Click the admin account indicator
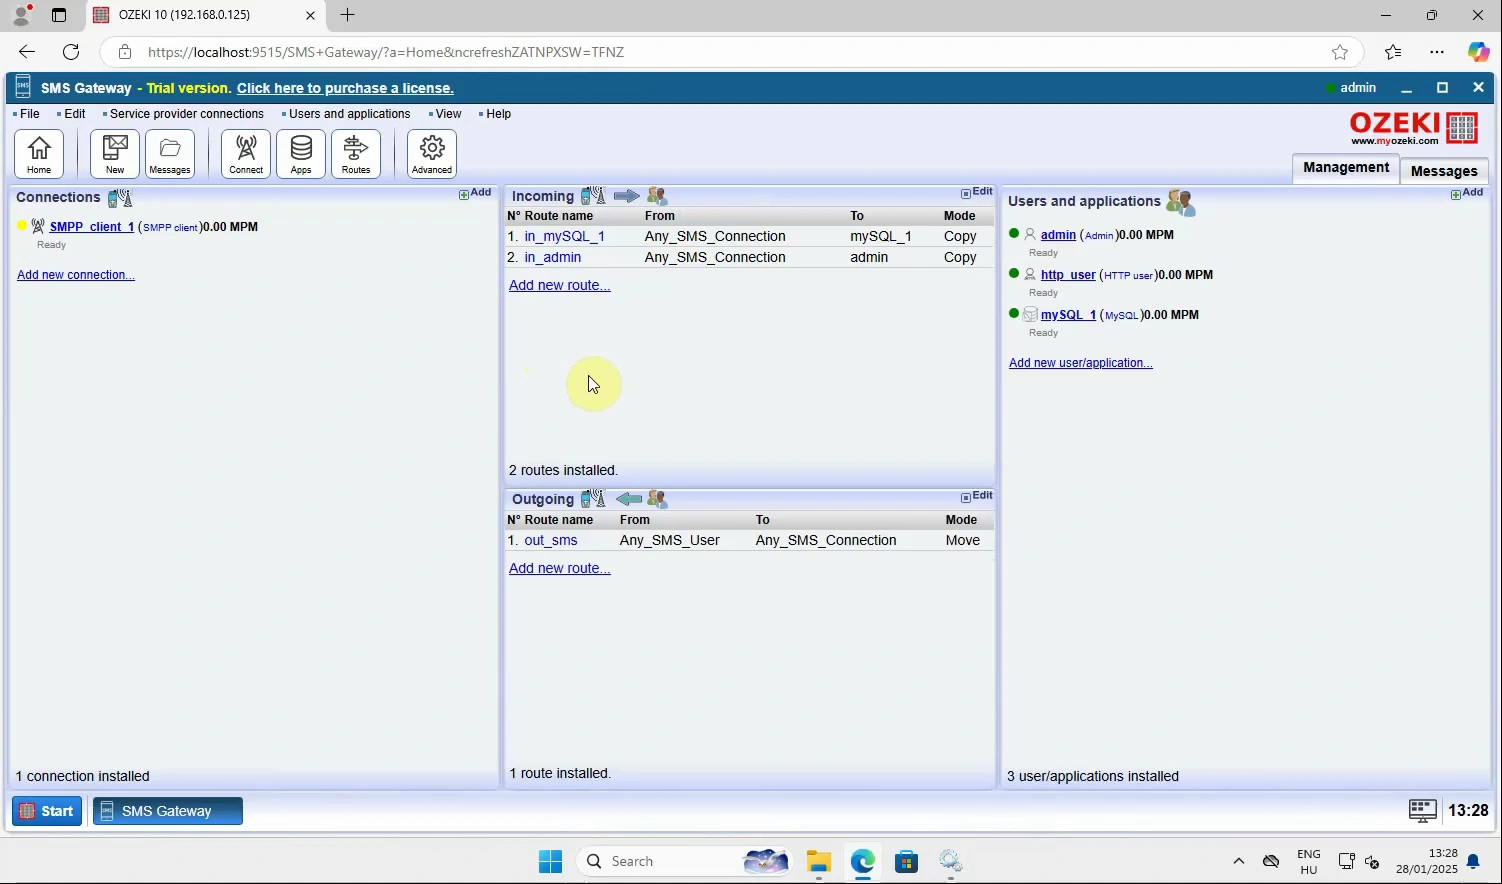Viewport: 1502px width, 884px height. point(1351,88)
